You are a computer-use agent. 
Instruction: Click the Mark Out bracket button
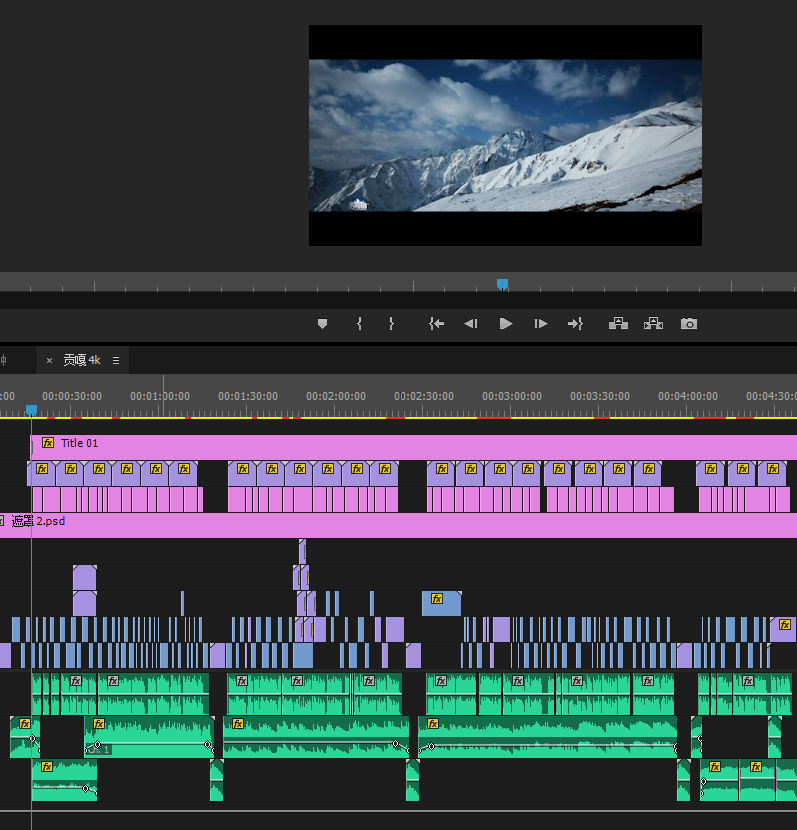[x=391, y=323]
